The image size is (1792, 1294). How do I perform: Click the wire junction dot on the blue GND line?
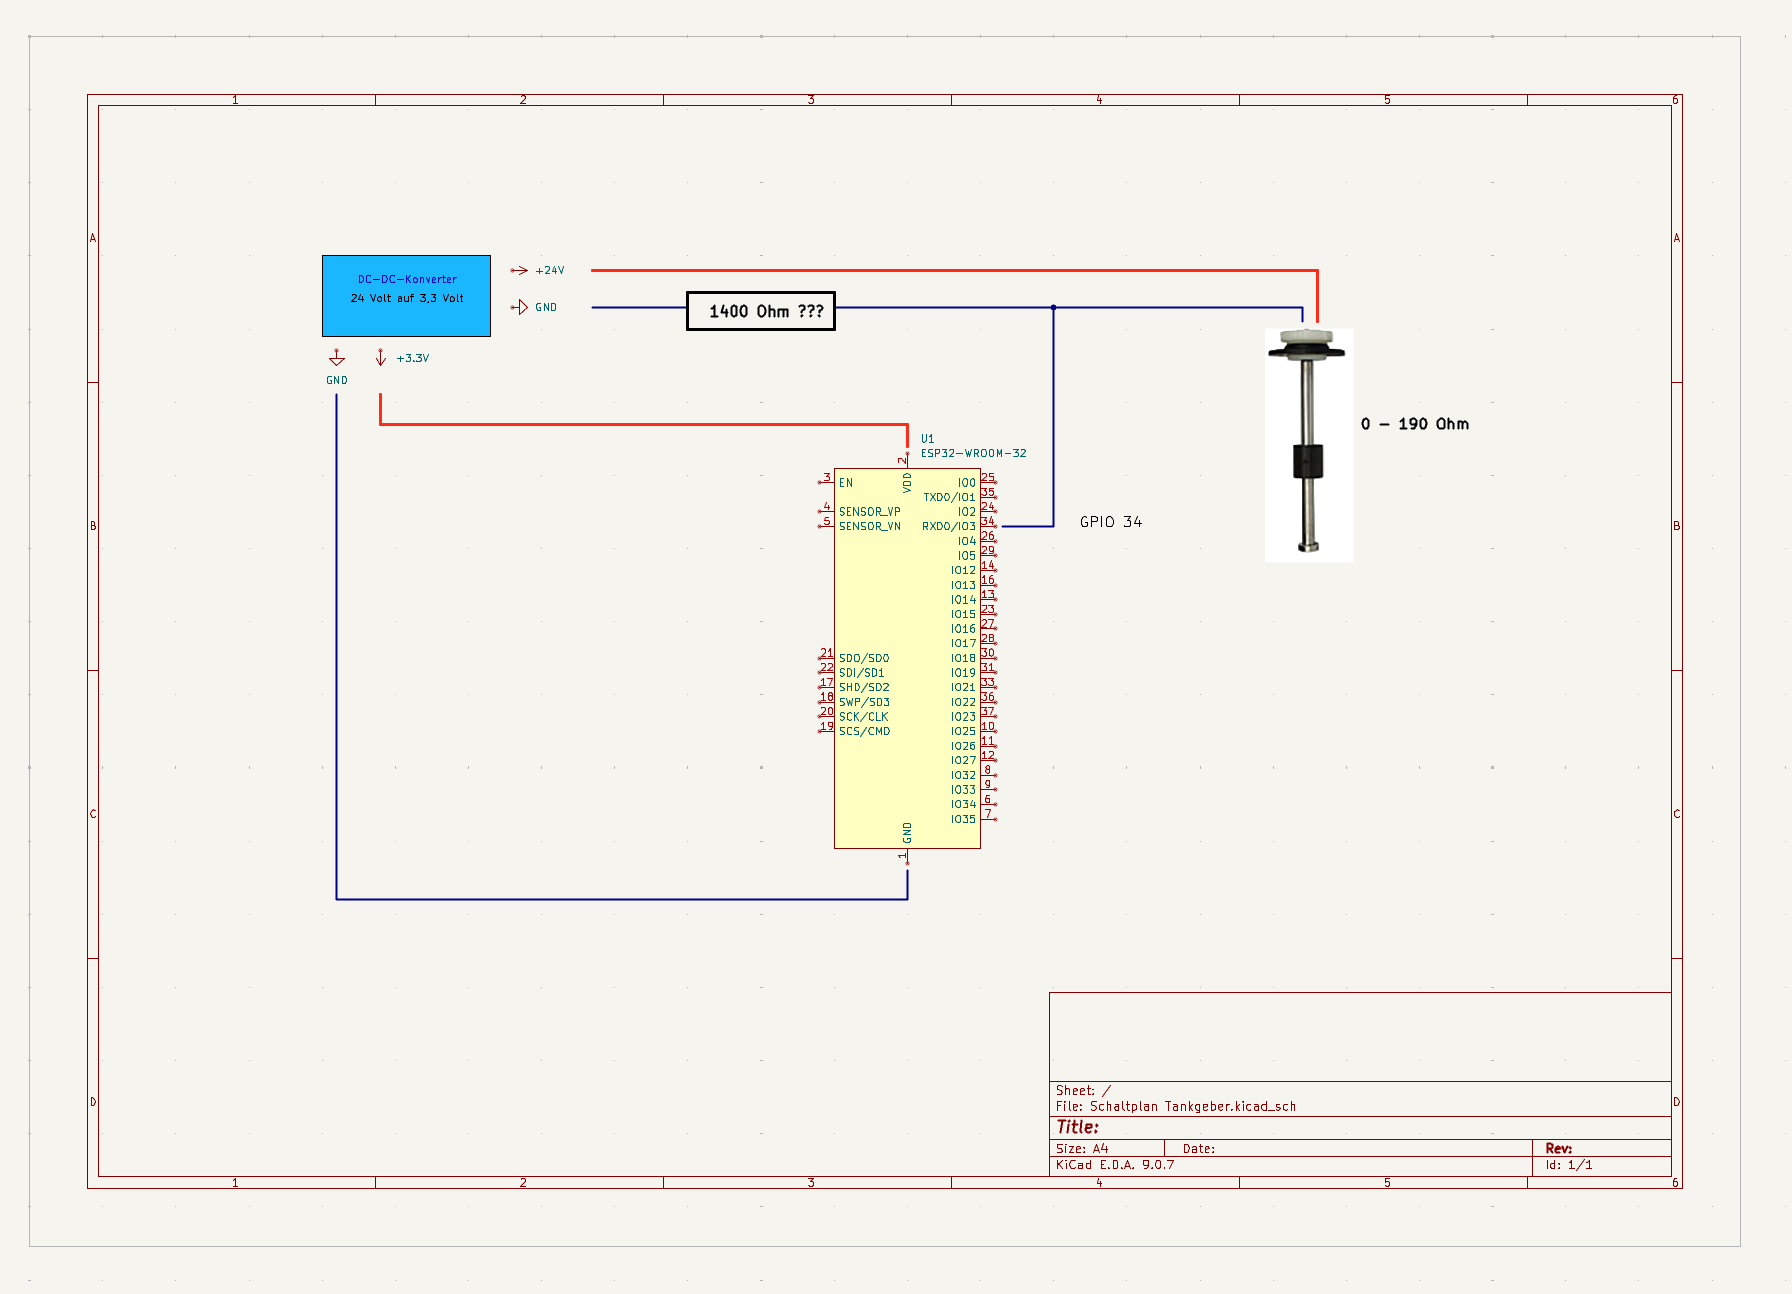(x=1053, y=307)
